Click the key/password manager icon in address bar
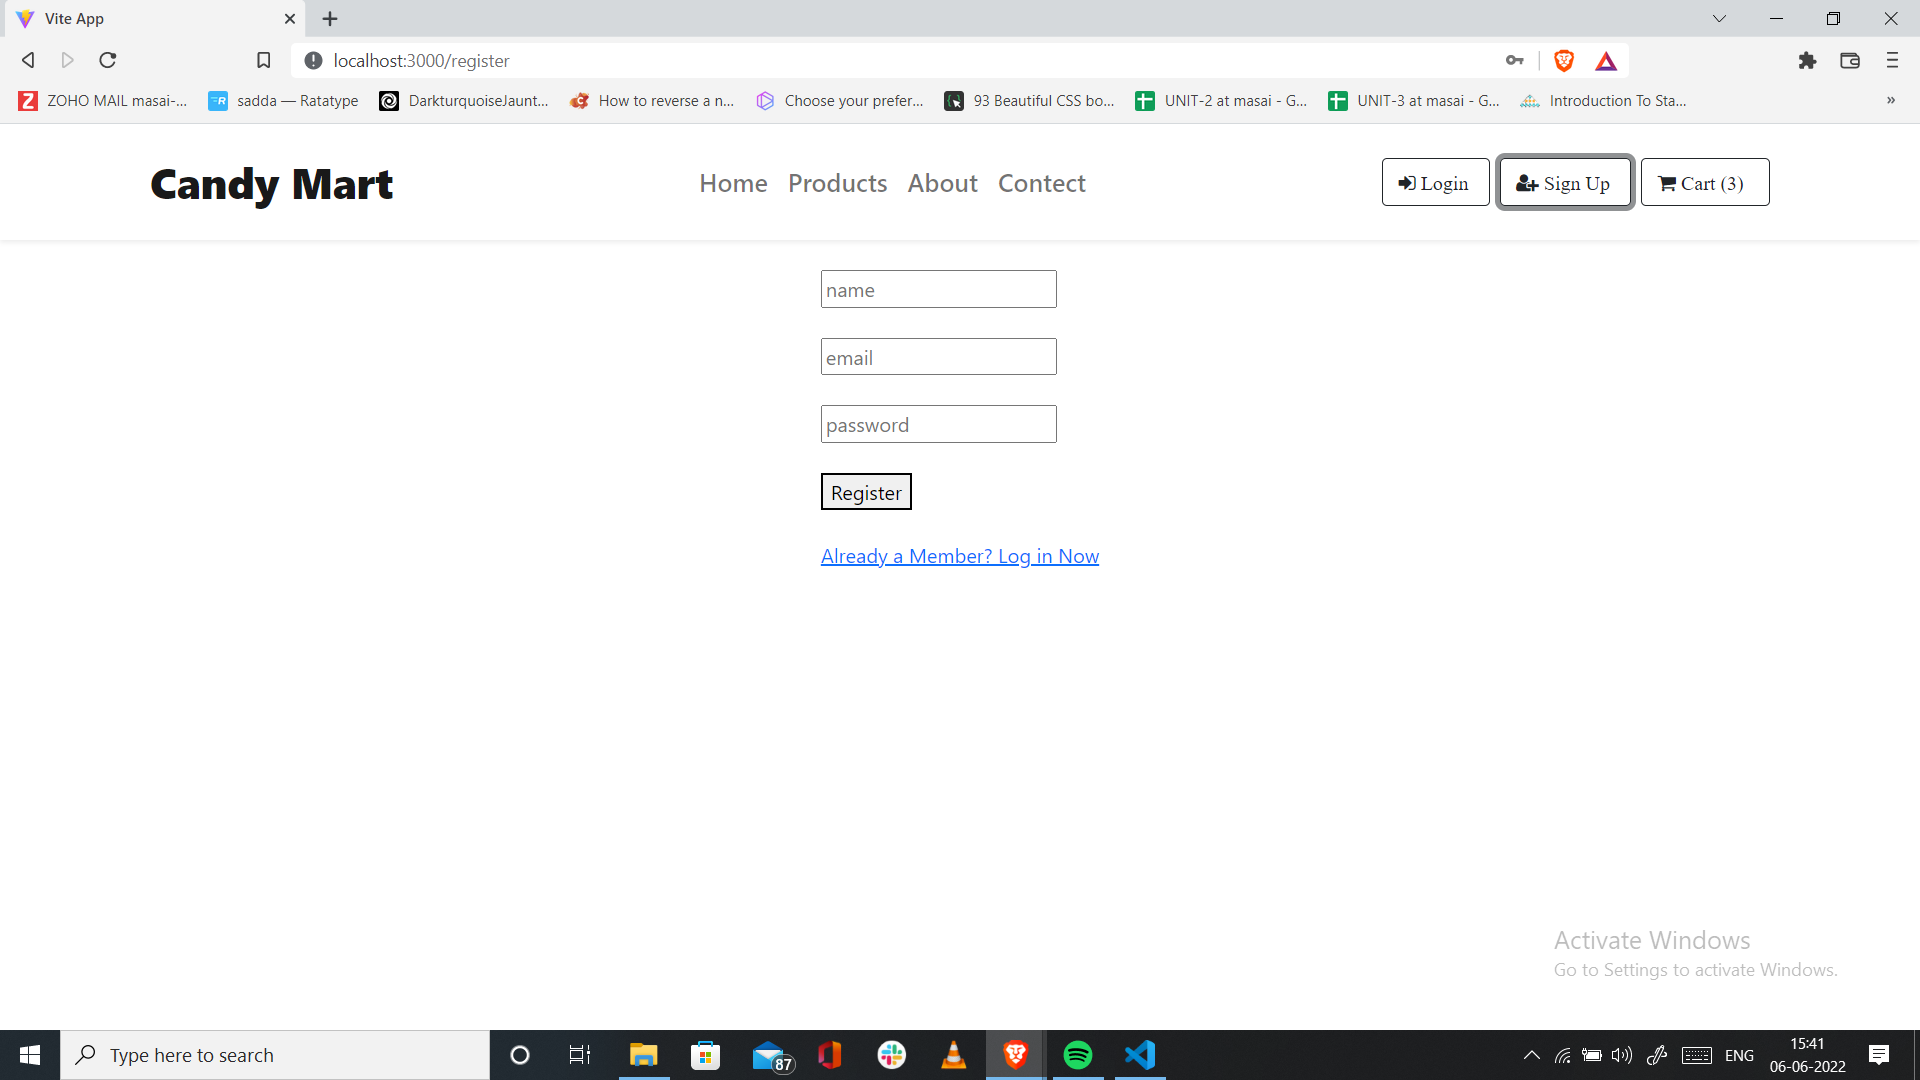Image resolution: width=1920 pixels, height=1080 pixels. click(1515, 60)
